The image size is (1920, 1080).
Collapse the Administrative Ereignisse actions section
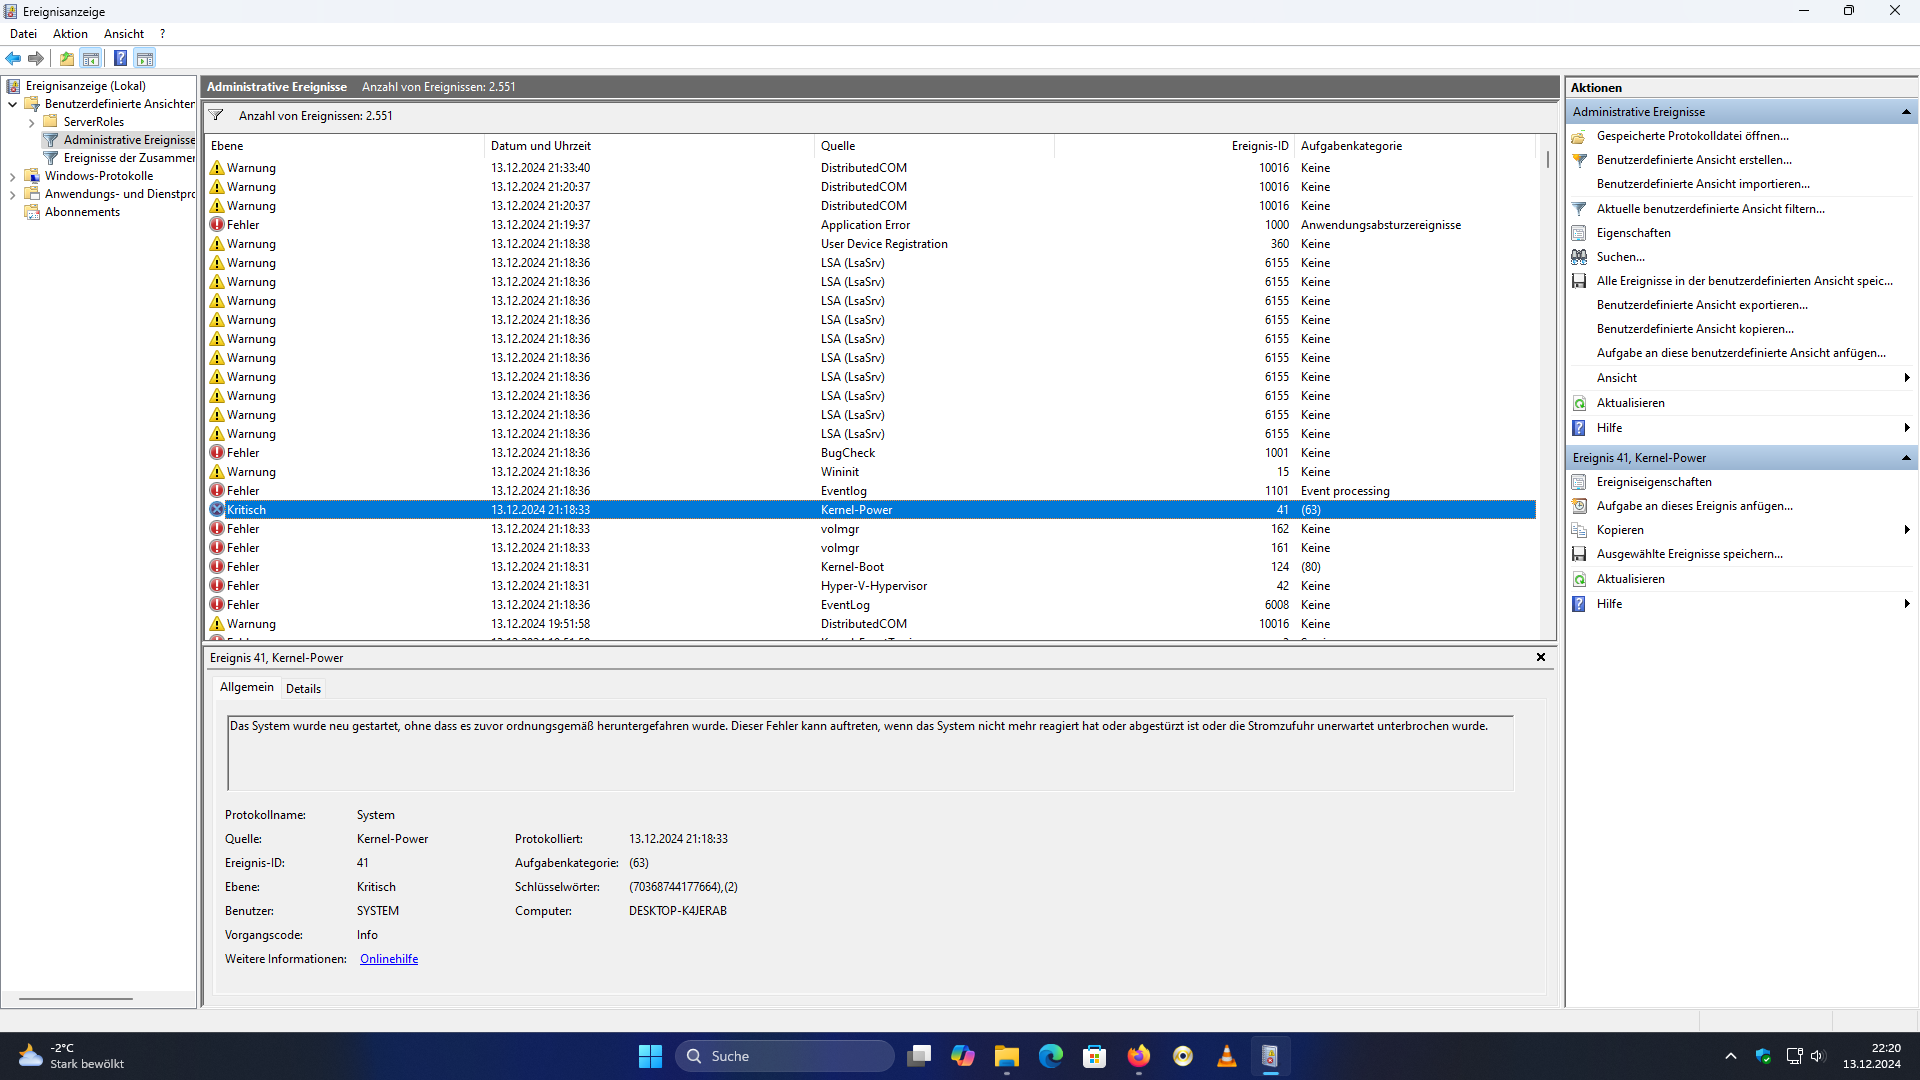[x=1906, y=112]
